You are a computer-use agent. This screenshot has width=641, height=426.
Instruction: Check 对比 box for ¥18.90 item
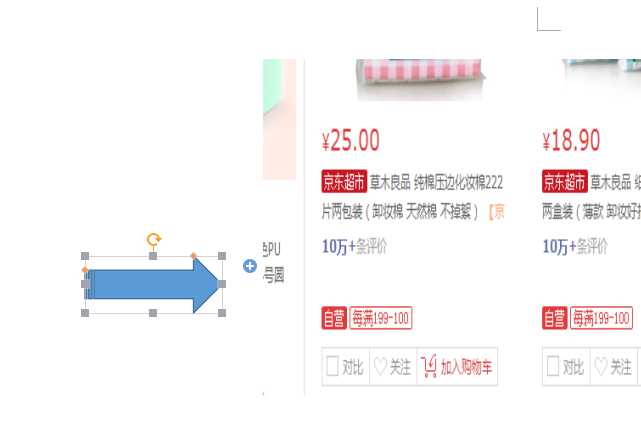pos(553,366)
